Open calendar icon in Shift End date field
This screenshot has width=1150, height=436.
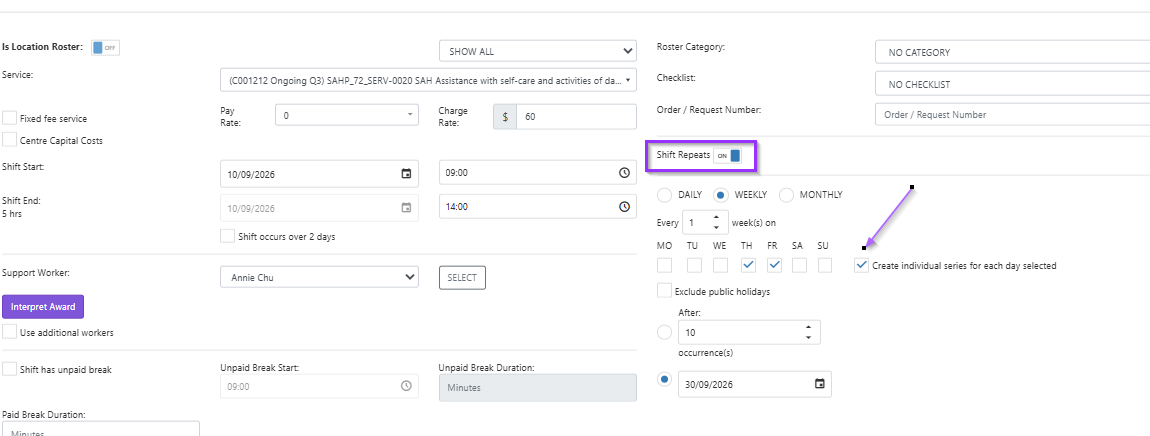tap(406, 208)
